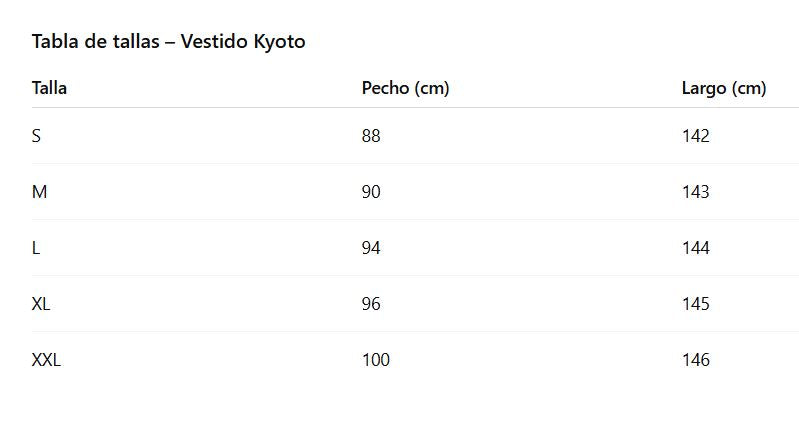Click the chest value 100 for size XXL
This screenshot has width=799, height=439.
click(375, 360)
